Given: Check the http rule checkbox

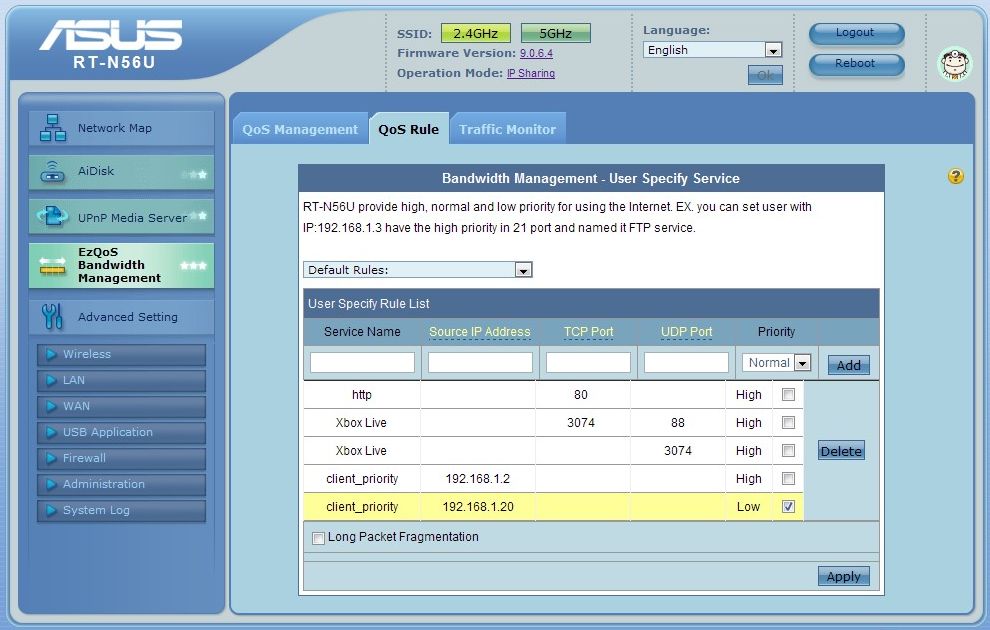Looking at the screenshot, I should pyautogui.click(x=788, y=395).
